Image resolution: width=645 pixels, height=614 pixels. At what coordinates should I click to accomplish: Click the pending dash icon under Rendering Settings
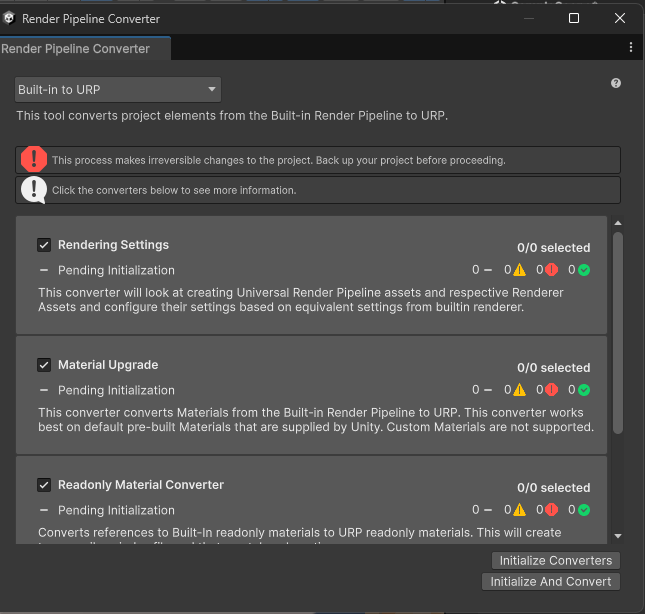pos(44,270)
